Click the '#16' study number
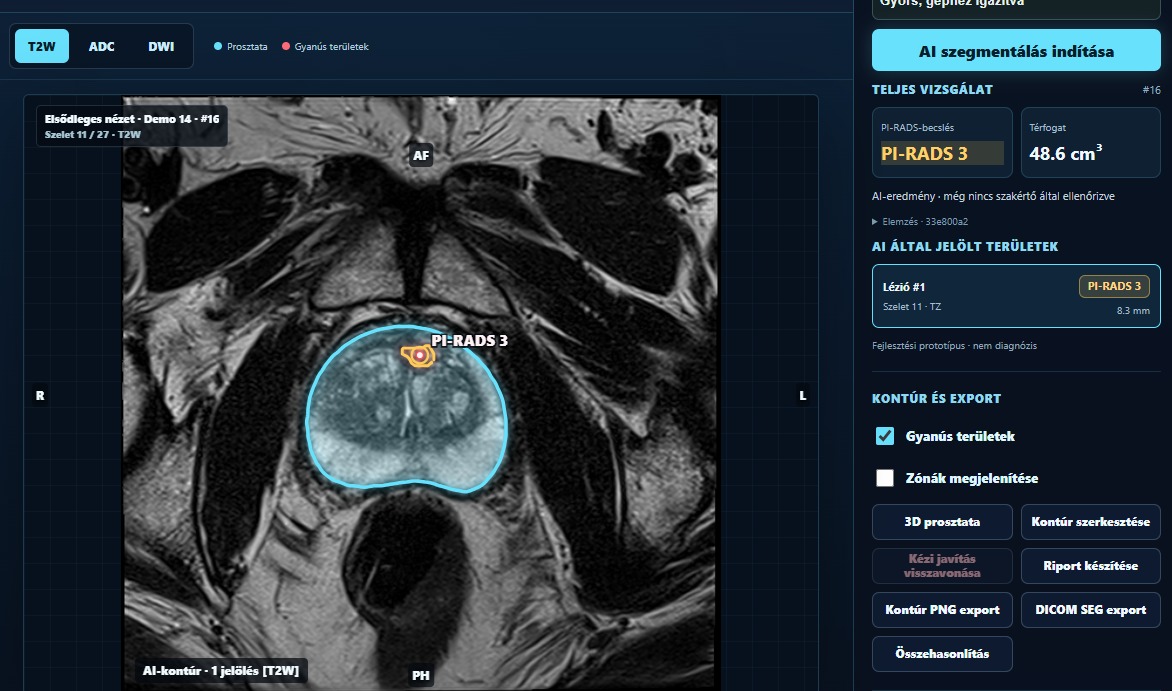 pyautogui.click(x=1151, y=90)
